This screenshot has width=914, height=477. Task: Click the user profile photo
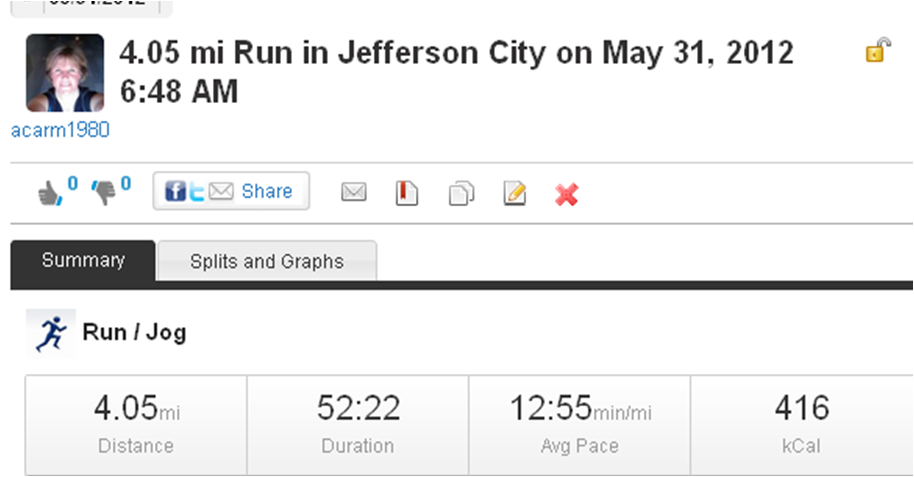(65, 73)
